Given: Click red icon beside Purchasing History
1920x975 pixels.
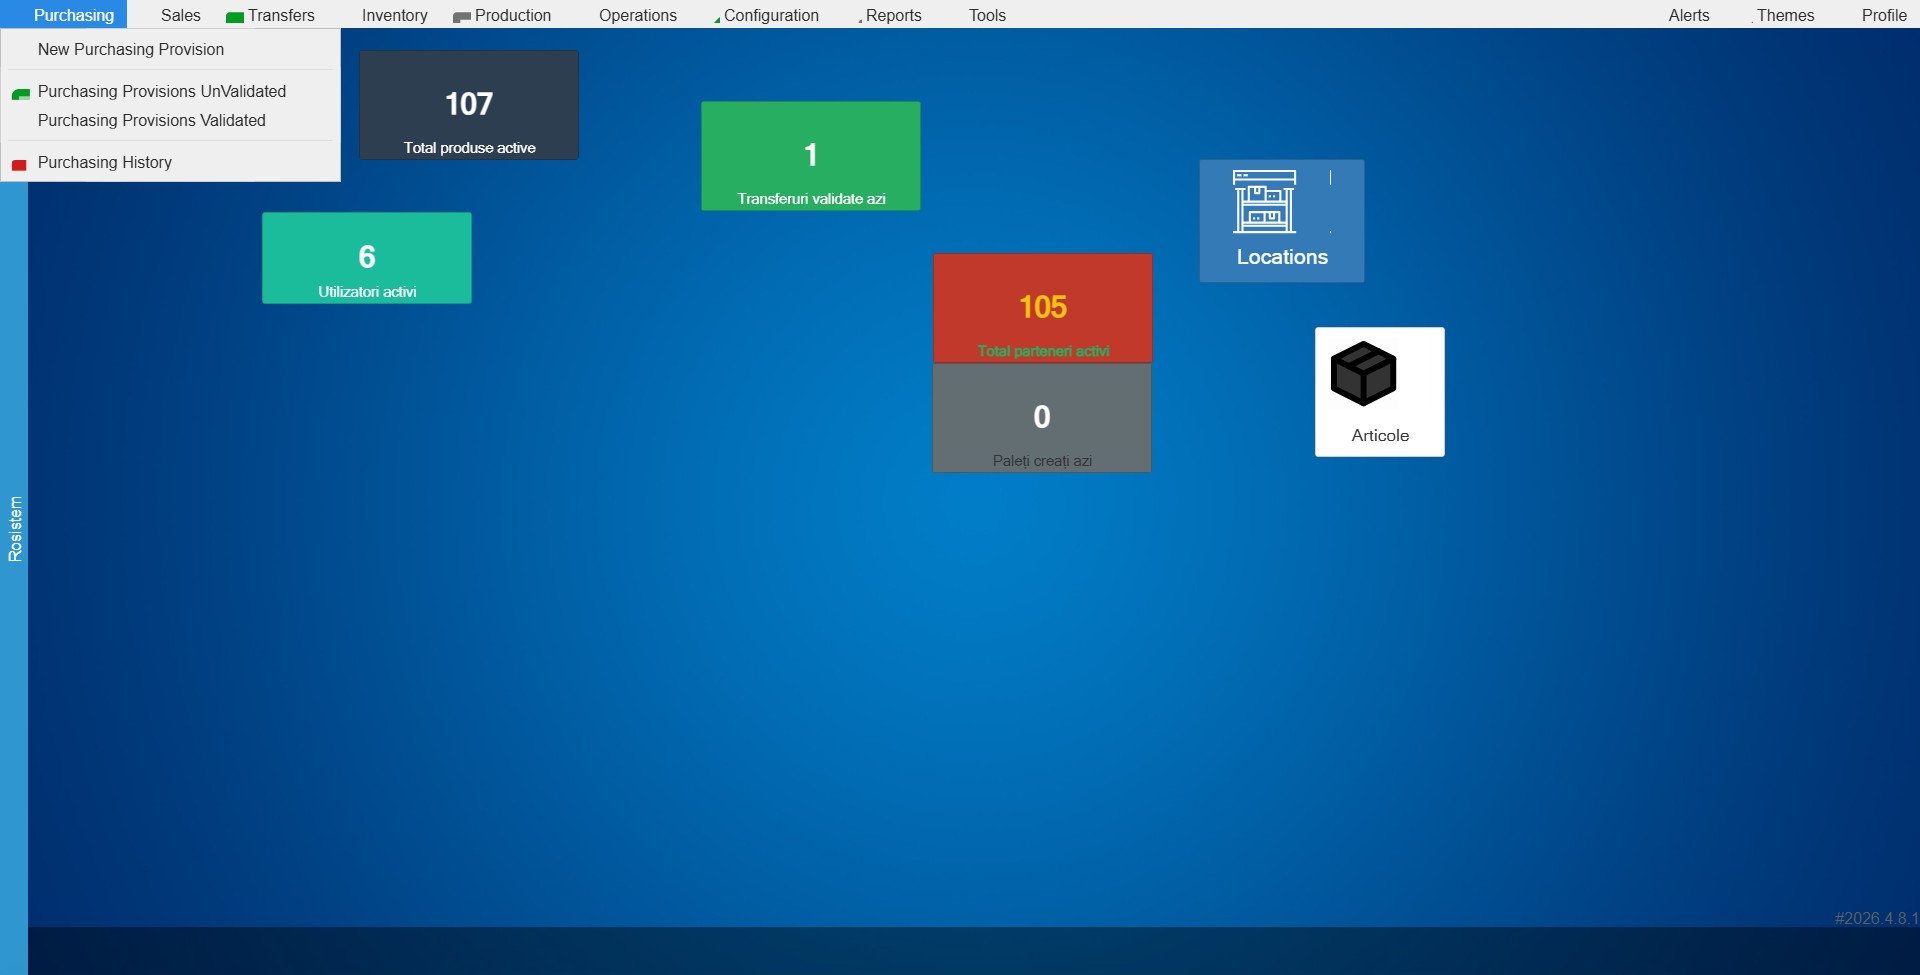Looking at the screenshot, I should pos(19,165).
